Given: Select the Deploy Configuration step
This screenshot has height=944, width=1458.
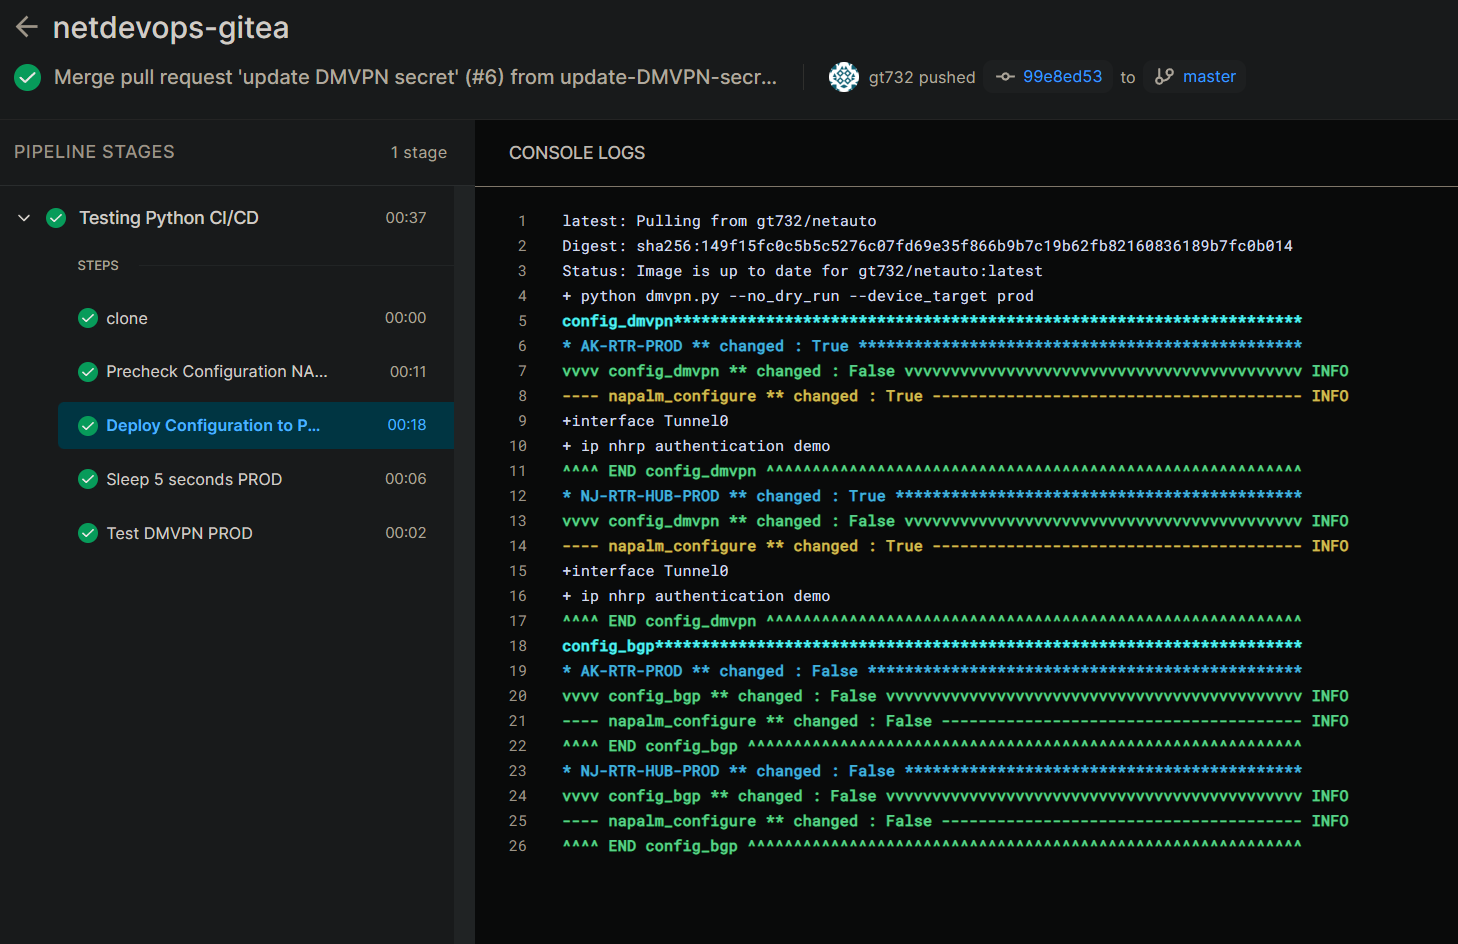Looking at the screenshot, I should pos(213,426).
